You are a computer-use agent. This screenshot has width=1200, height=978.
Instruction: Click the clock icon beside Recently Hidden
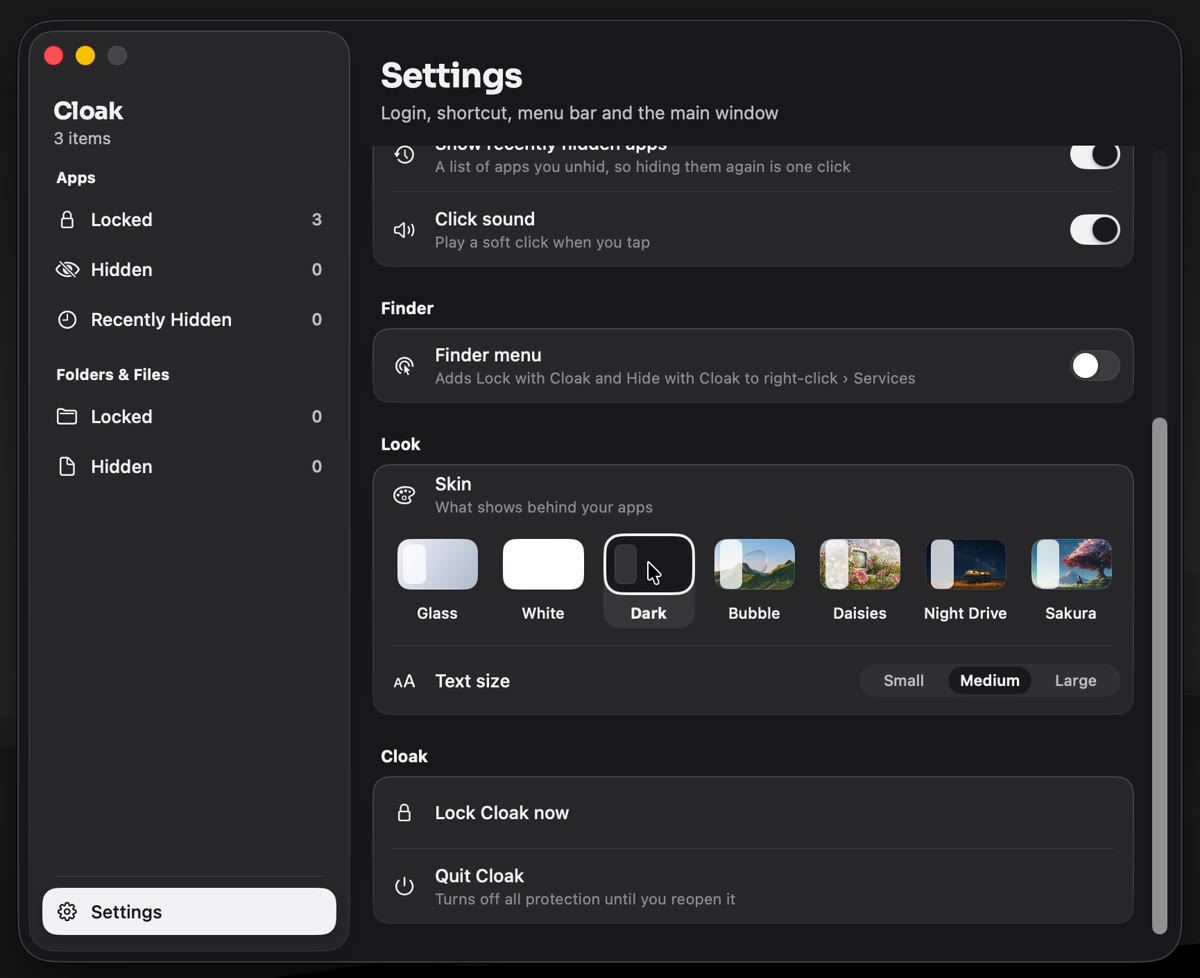(67, 320)
